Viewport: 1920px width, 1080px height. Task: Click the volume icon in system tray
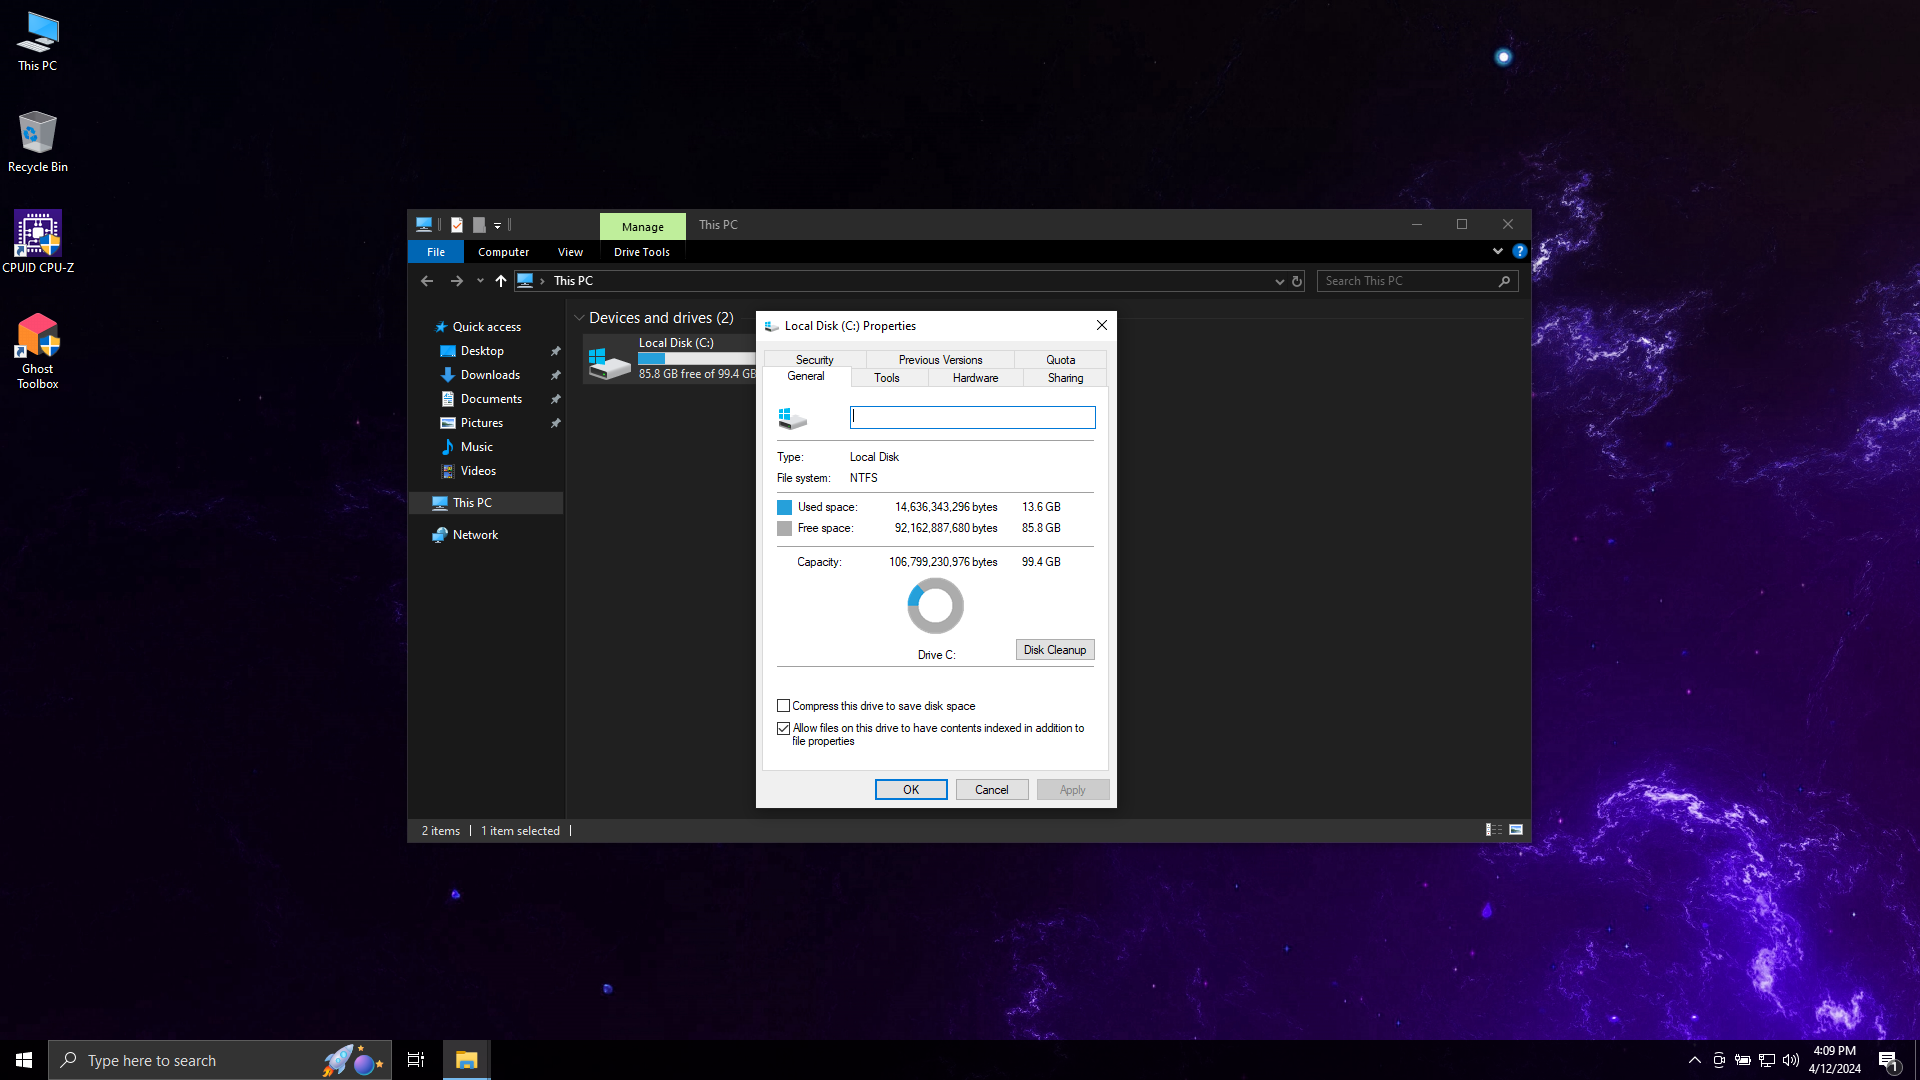[1790, 1060]
